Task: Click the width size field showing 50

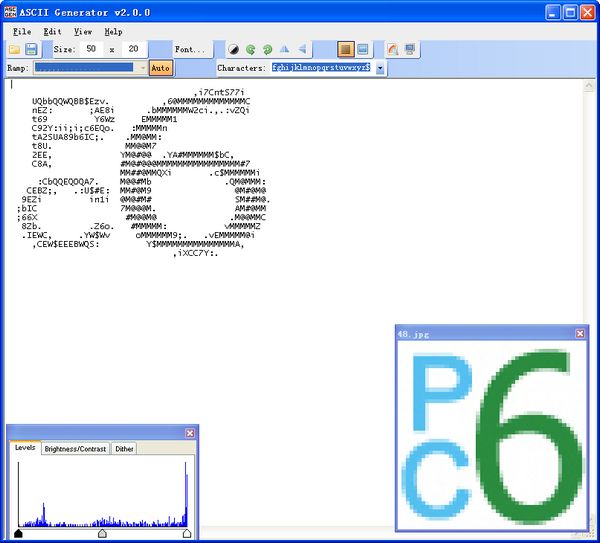Action: coord(91,49)
